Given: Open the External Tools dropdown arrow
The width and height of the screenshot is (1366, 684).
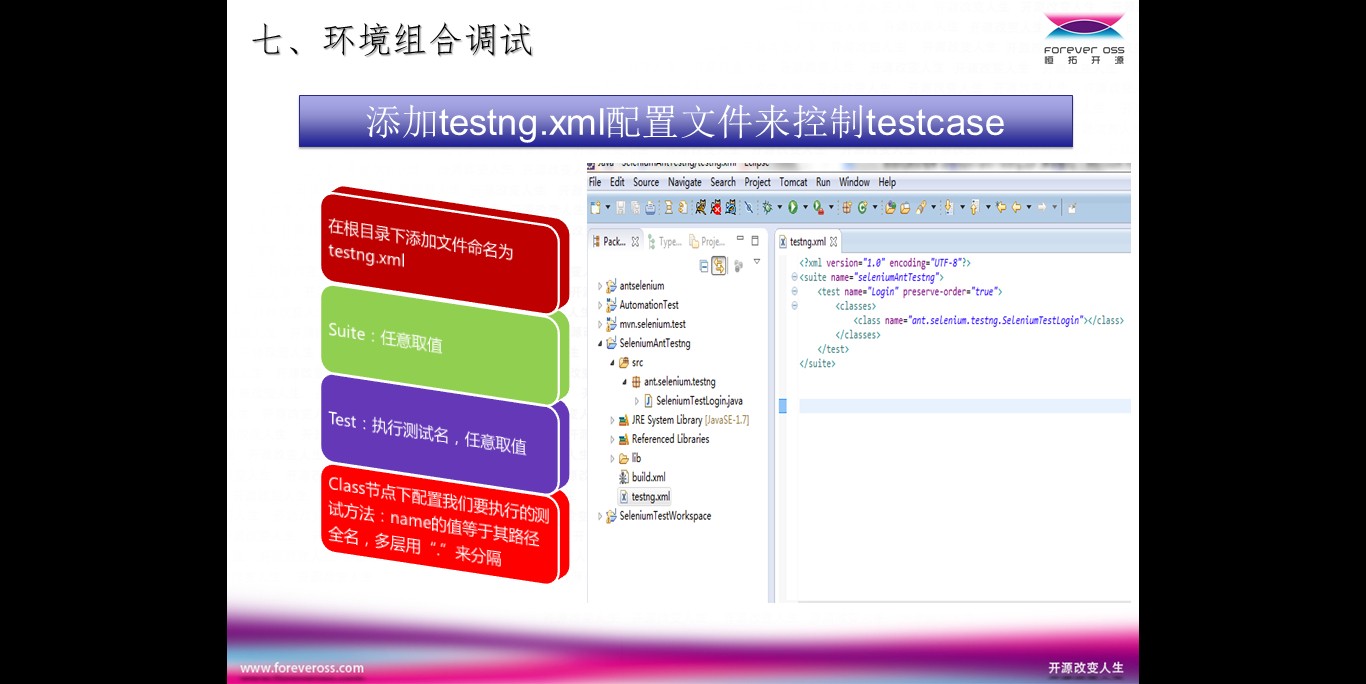Looking at the screenshot, I should (x=831, y=207).
